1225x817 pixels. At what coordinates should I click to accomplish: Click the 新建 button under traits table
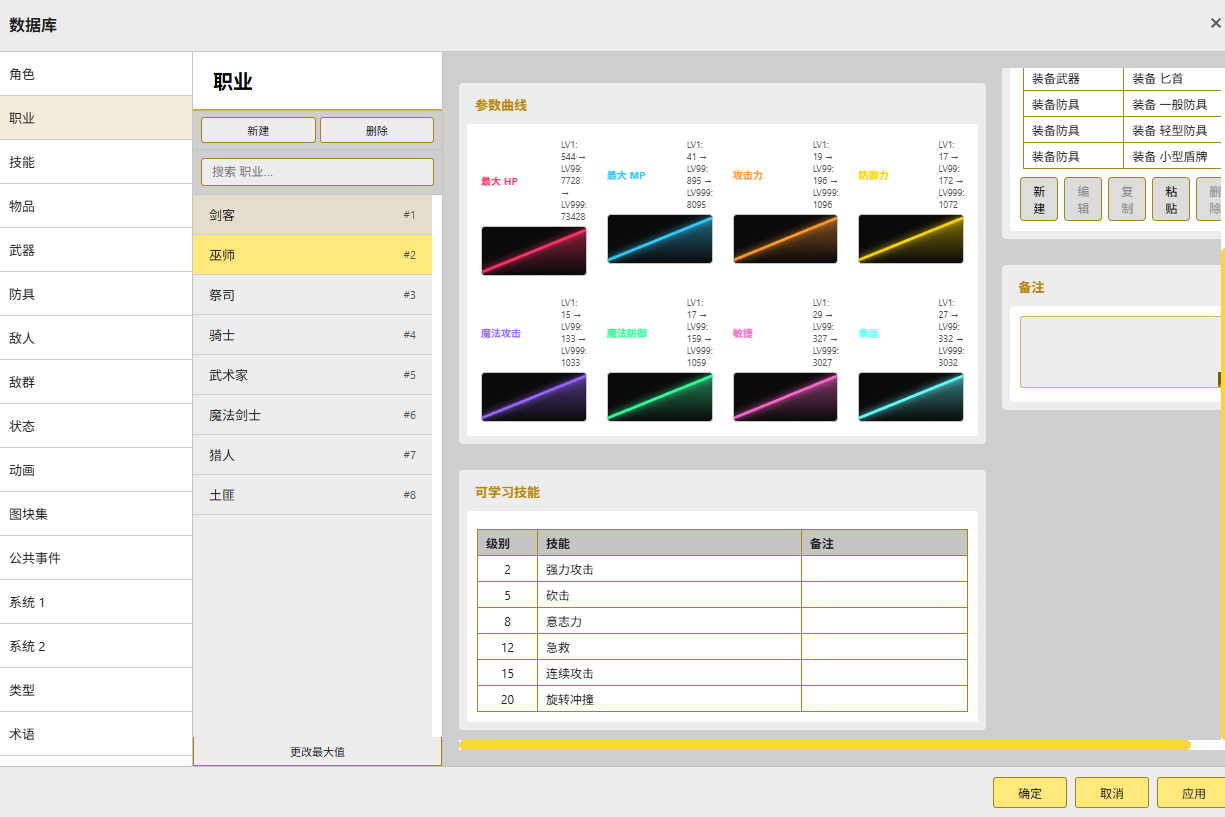[1039, 199]
